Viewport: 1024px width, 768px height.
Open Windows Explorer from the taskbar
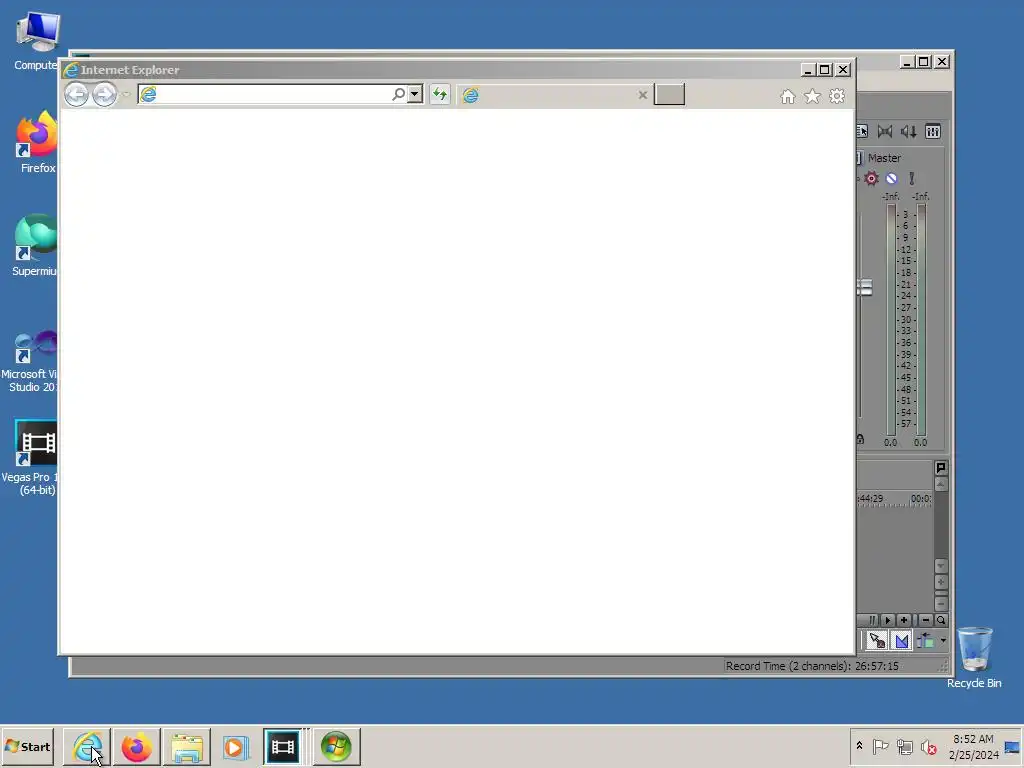(x=187, y=747)
